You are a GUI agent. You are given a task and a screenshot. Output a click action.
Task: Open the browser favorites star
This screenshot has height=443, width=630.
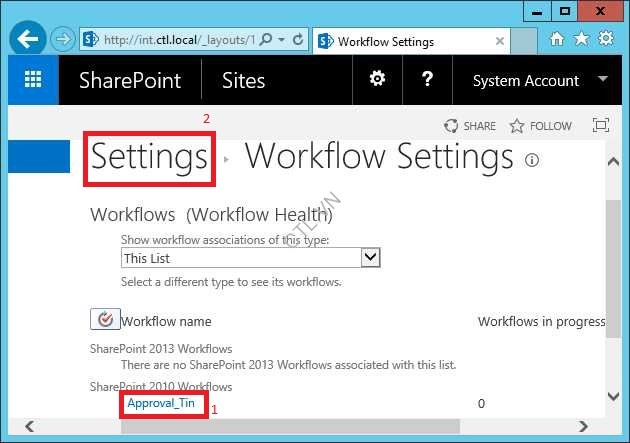[581, 39]
